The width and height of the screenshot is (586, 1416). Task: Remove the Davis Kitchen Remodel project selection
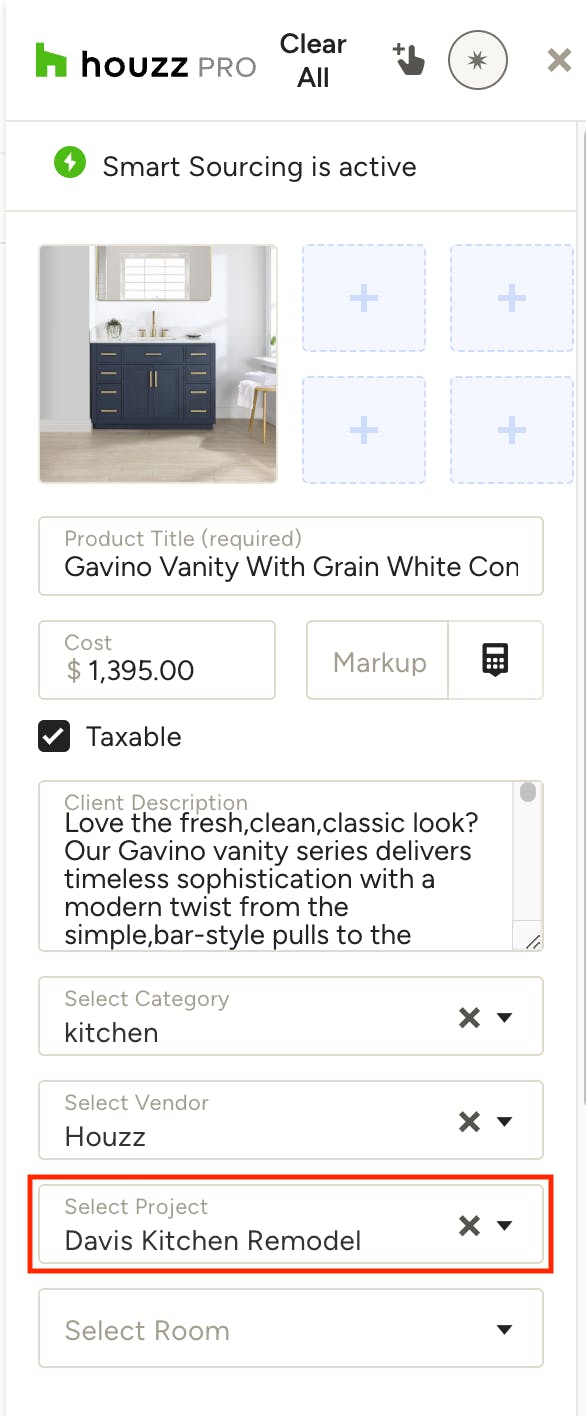click(468, 1226)
